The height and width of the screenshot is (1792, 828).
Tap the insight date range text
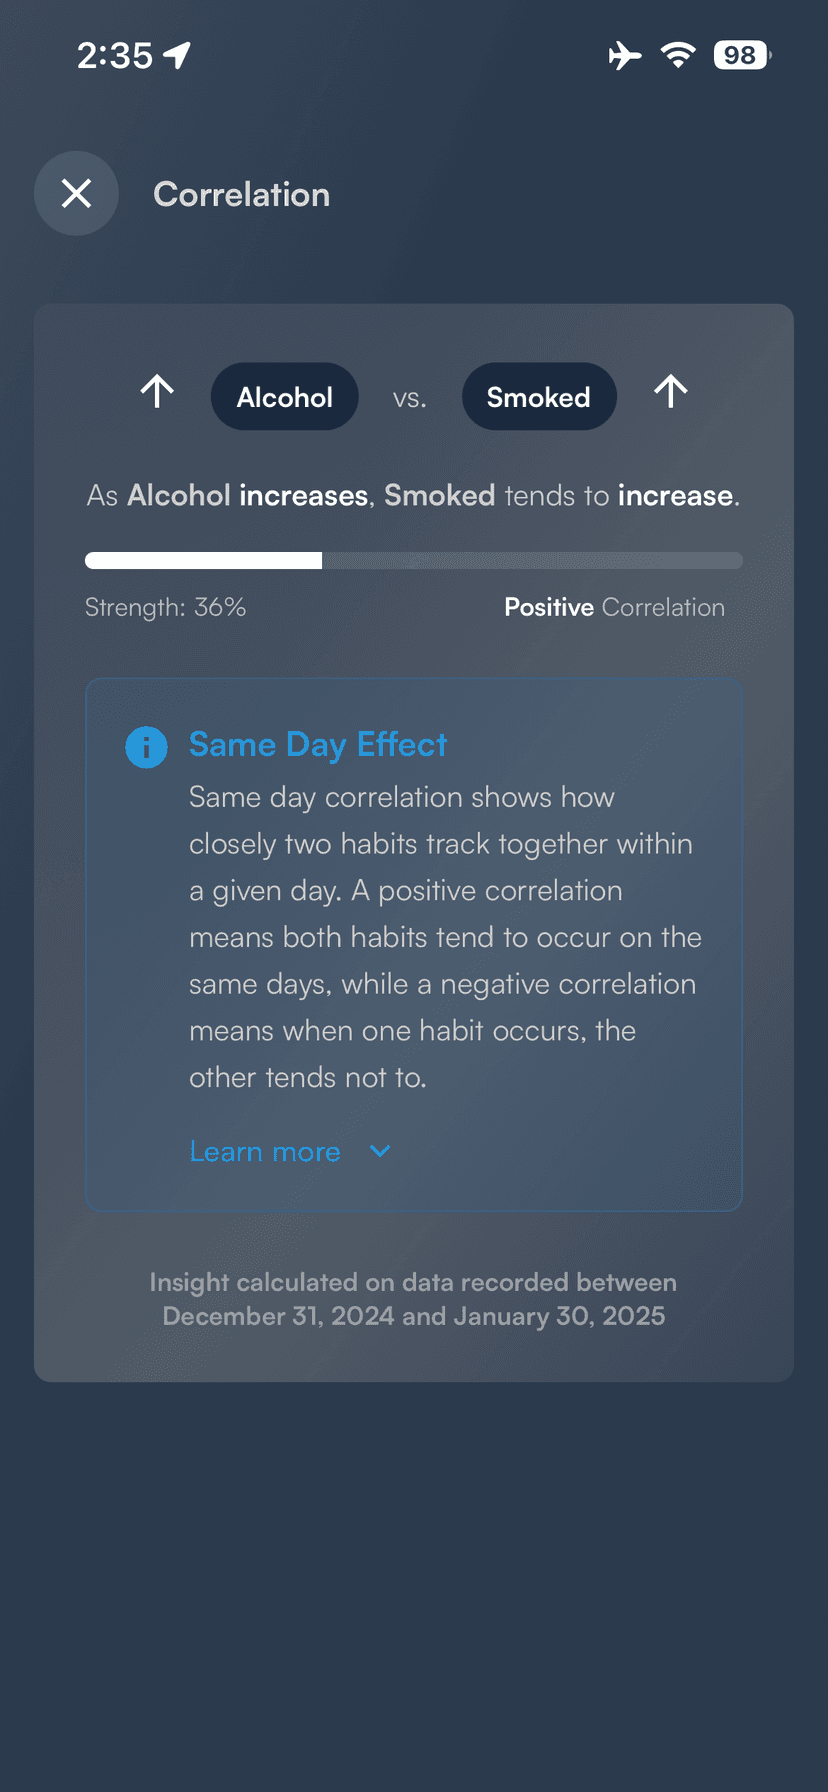413,1299
